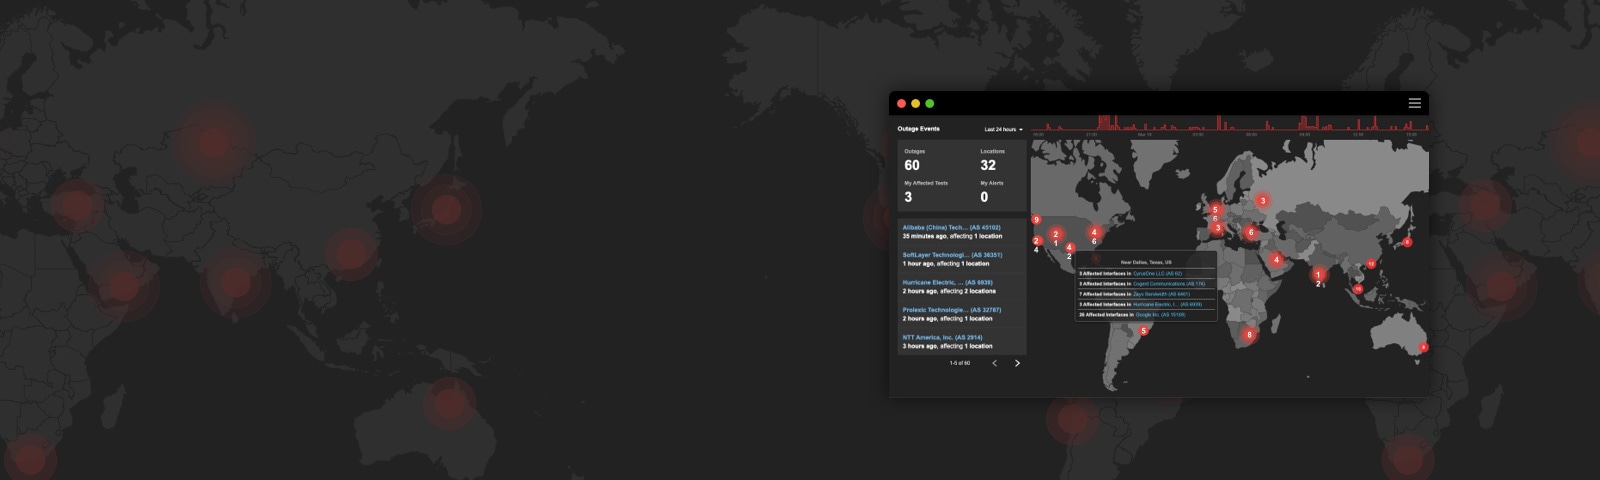Viewport: 1600px width, 480px height.
Task: Go to next page of outage events
Action: tap(1017, 363)
